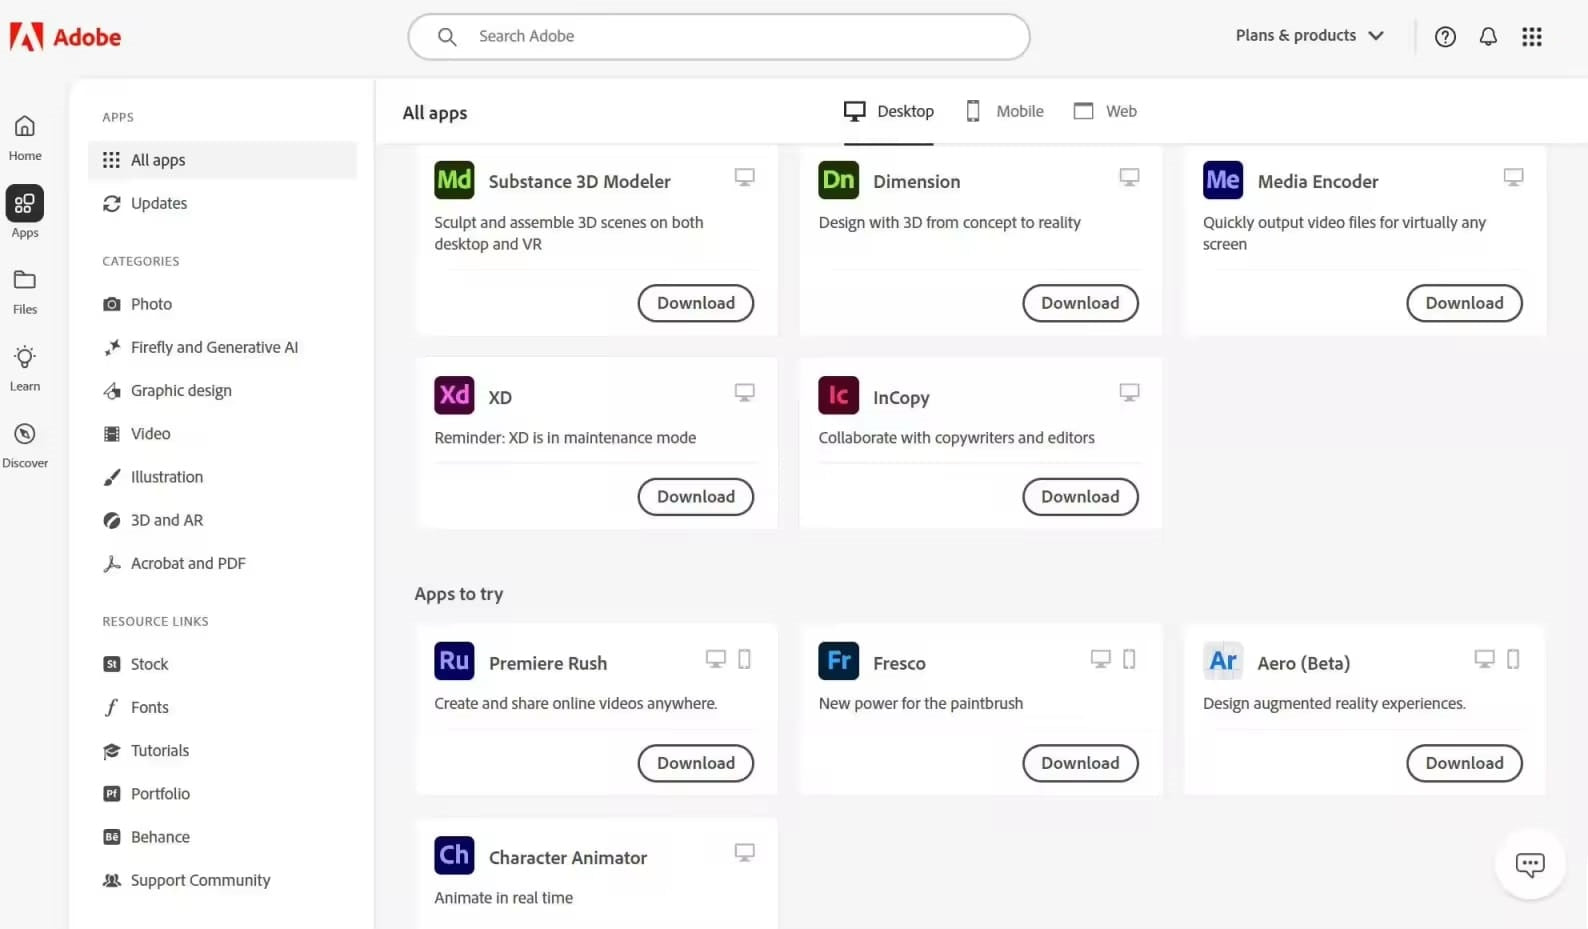Viewport: 1588px width, 929px height.
Task: Open notifications bell icon
Action: click(1488, 37)
